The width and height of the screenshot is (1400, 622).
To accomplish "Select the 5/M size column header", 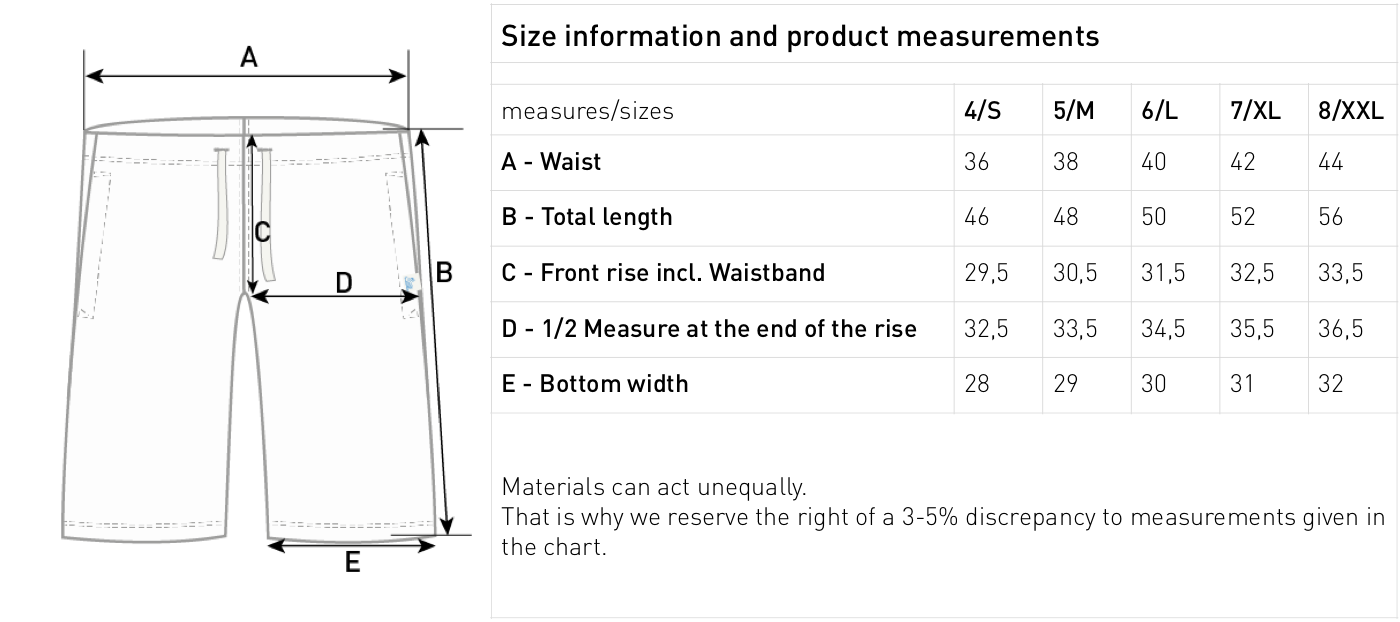I will click(1074, 111).
